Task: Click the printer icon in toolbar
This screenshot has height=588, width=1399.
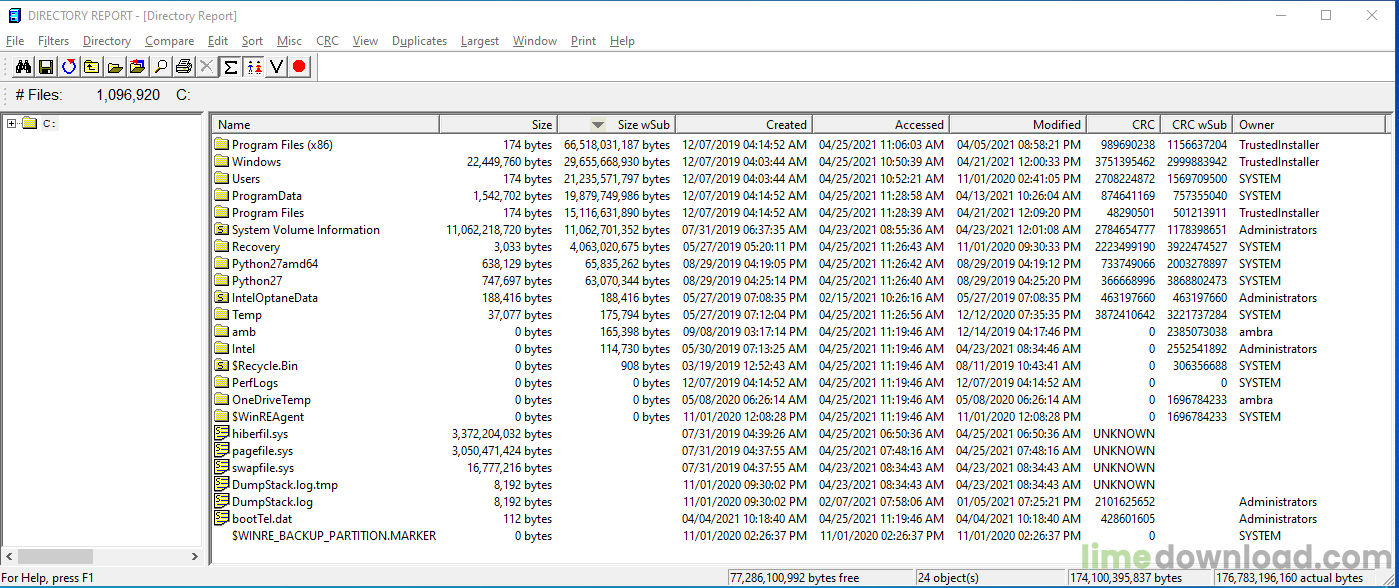Action: coord(183,67)
